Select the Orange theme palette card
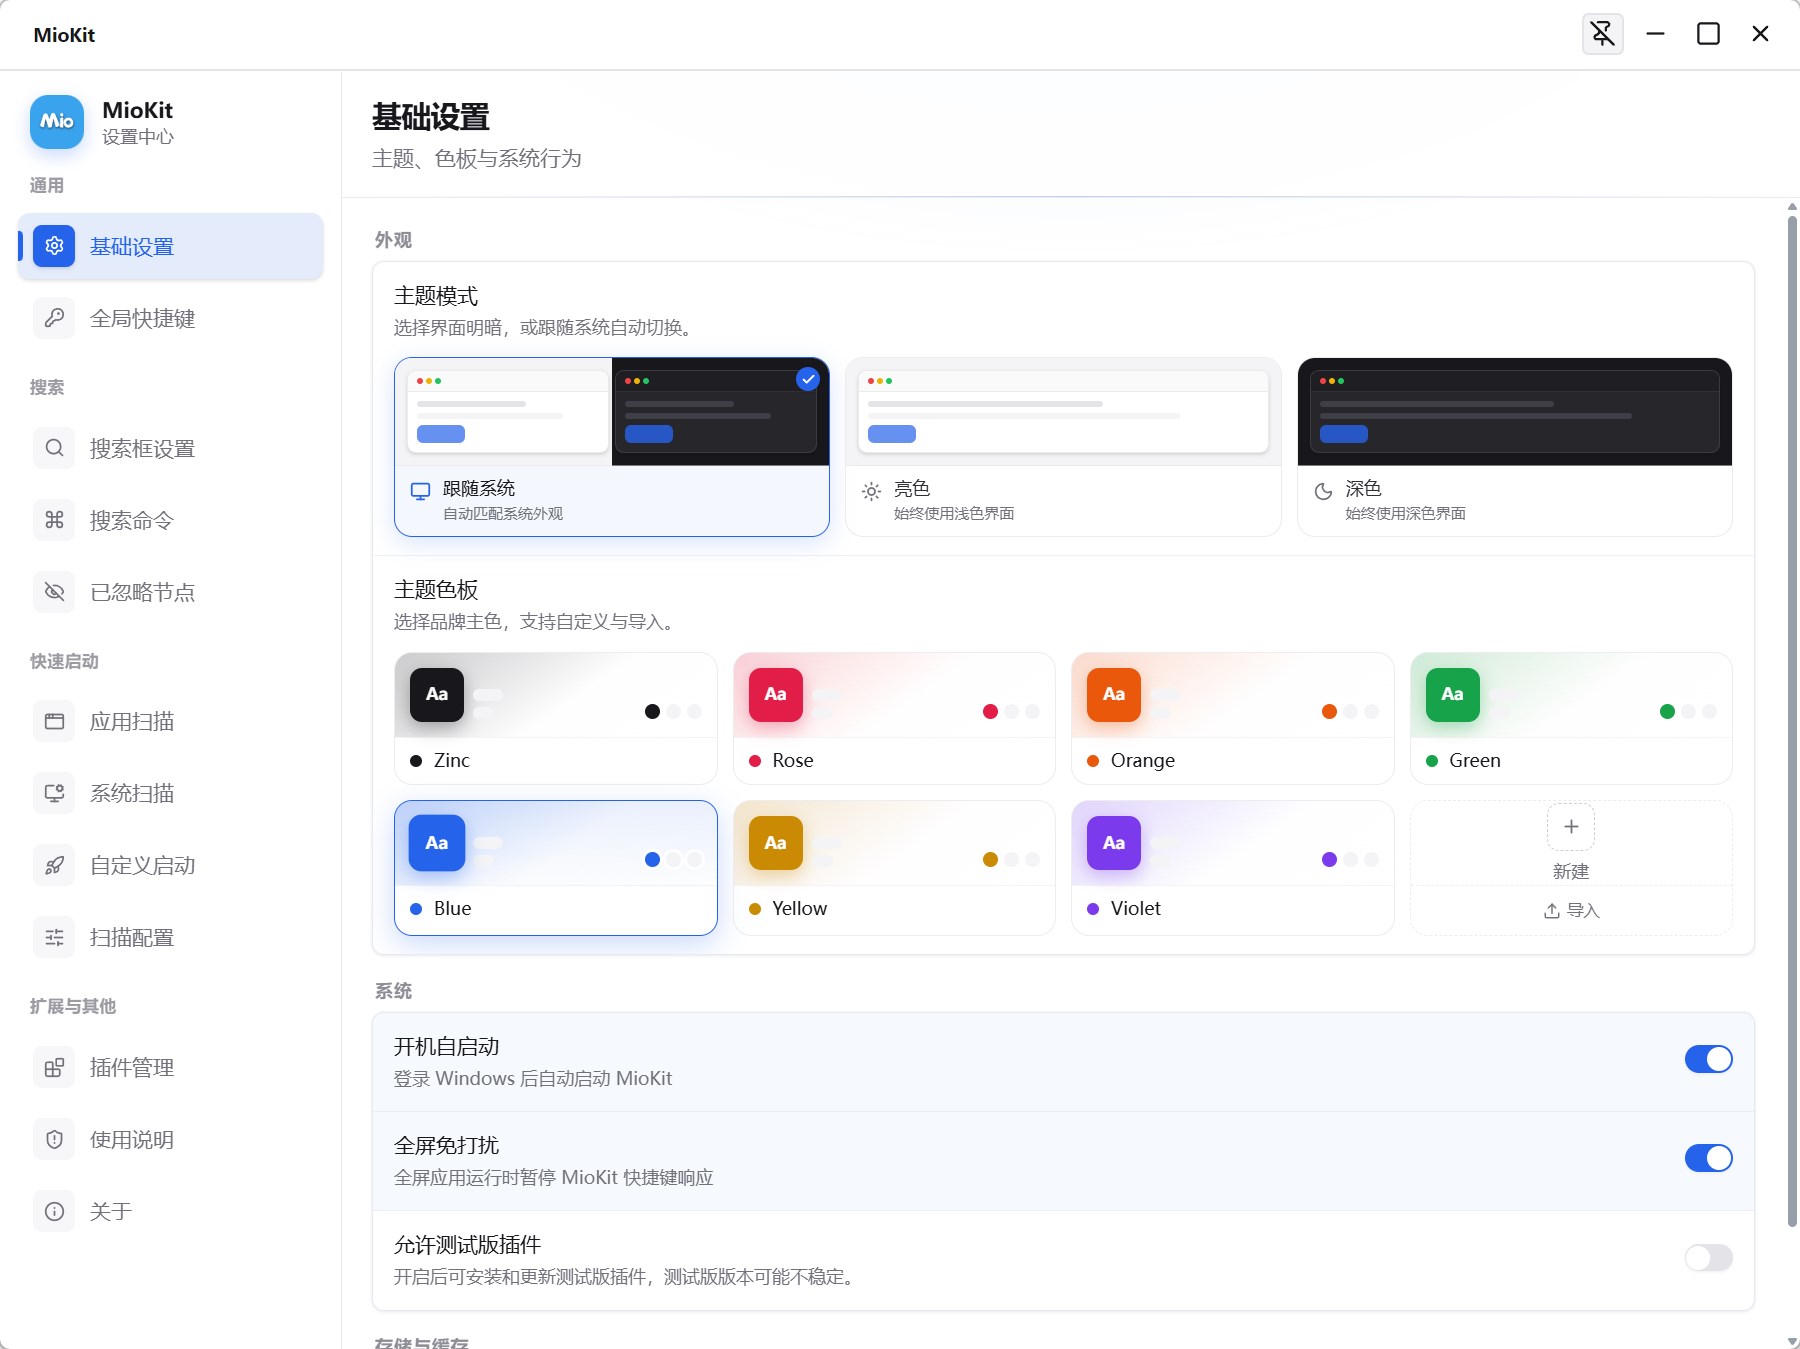 (1232, 718)
